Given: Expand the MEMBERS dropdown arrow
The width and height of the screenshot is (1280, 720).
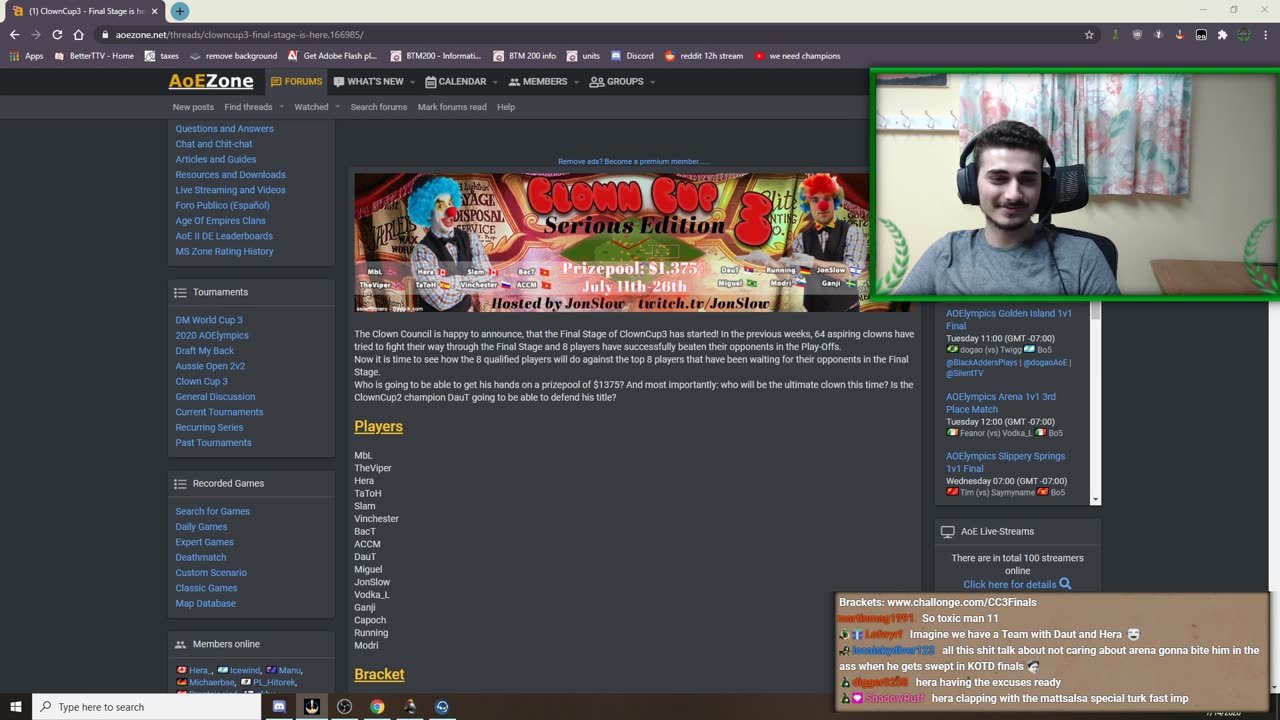Looking at the screenshot, I should [575, 82].
